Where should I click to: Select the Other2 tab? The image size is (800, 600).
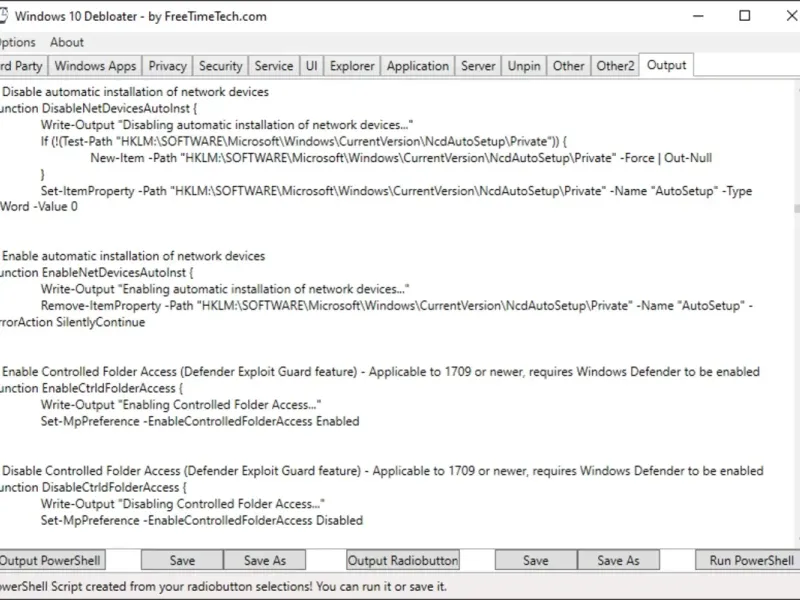(x=615, y=66)
